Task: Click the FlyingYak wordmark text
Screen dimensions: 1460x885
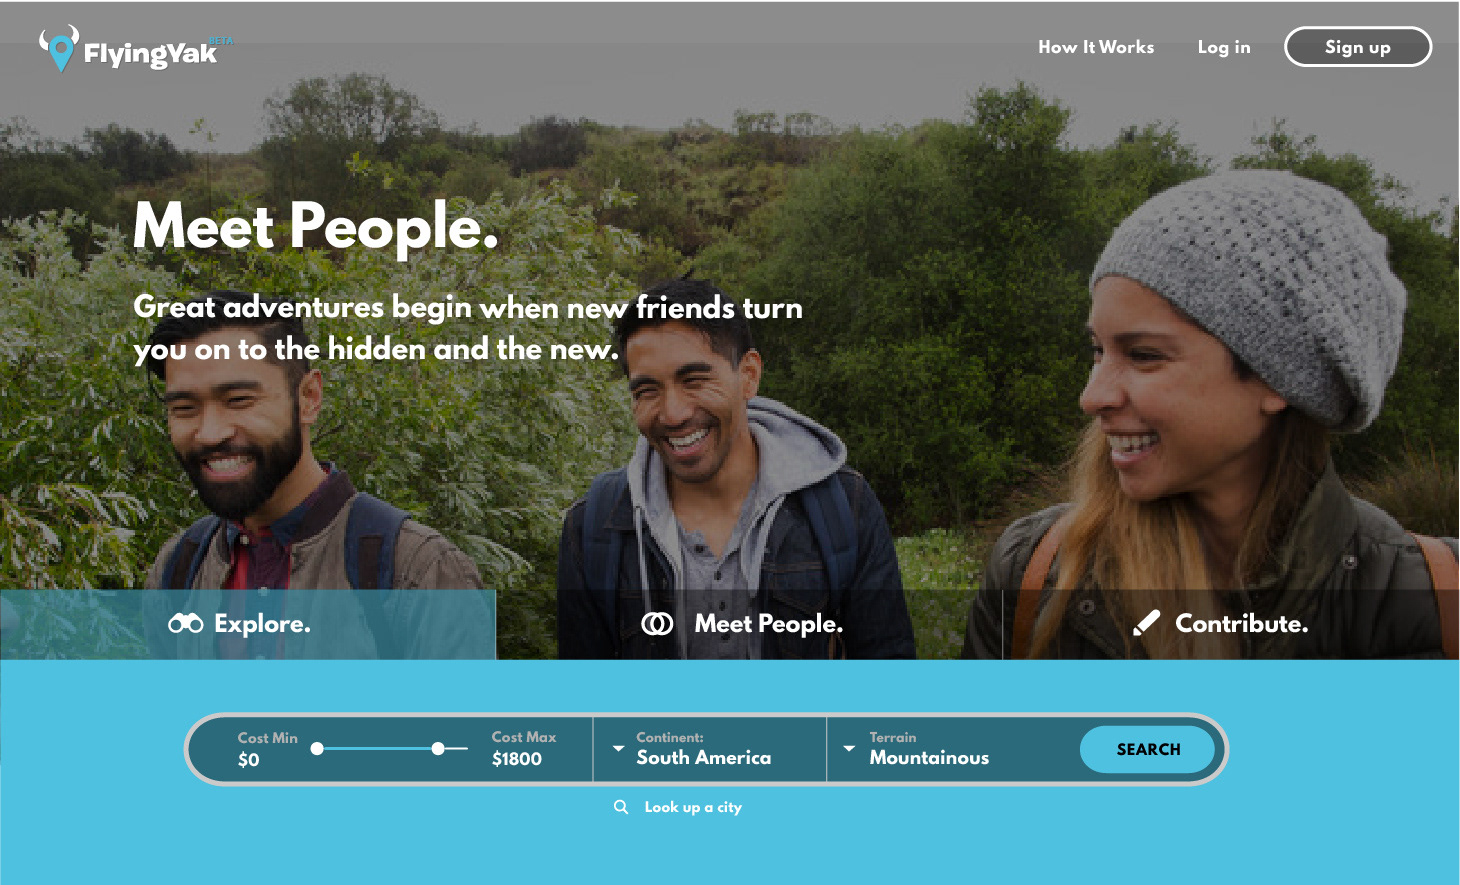Action: click(150, 53)
